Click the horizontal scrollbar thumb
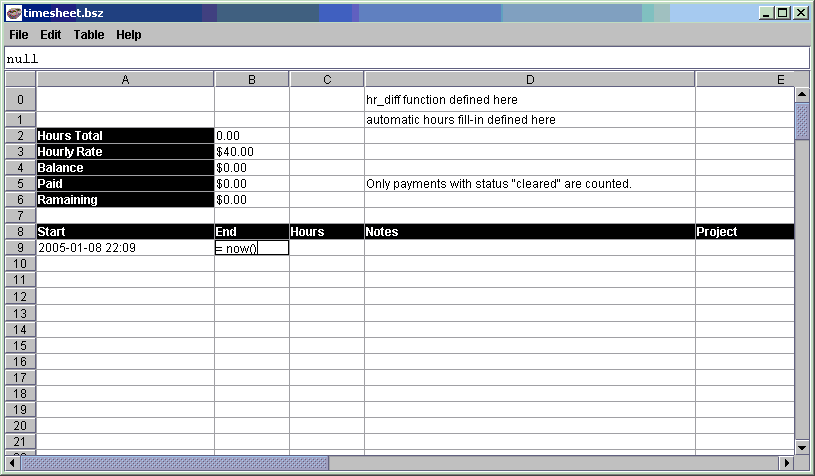 coord(175,462)
